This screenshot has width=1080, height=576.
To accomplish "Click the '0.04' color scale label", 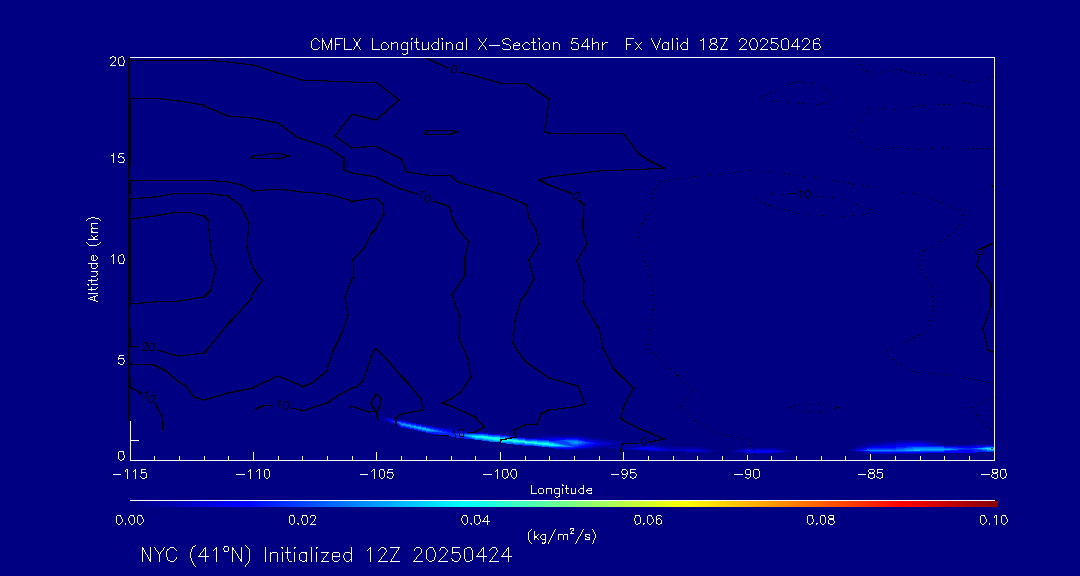I will click(476, 520).
